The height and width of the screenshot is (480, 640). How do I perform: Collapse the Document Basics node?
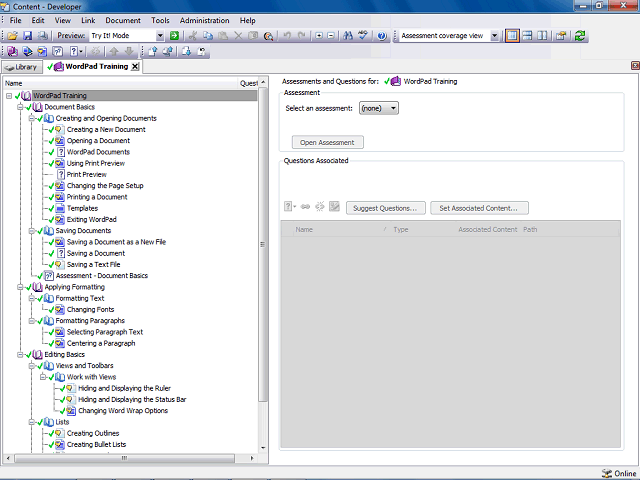coord(20,107)
